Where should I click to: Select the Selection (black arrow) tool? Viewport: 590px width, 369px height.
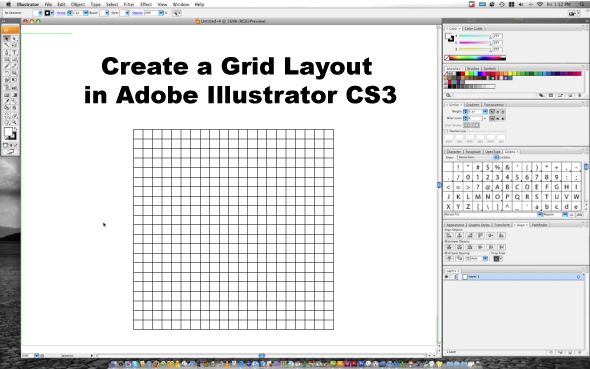tap(6, 38)
